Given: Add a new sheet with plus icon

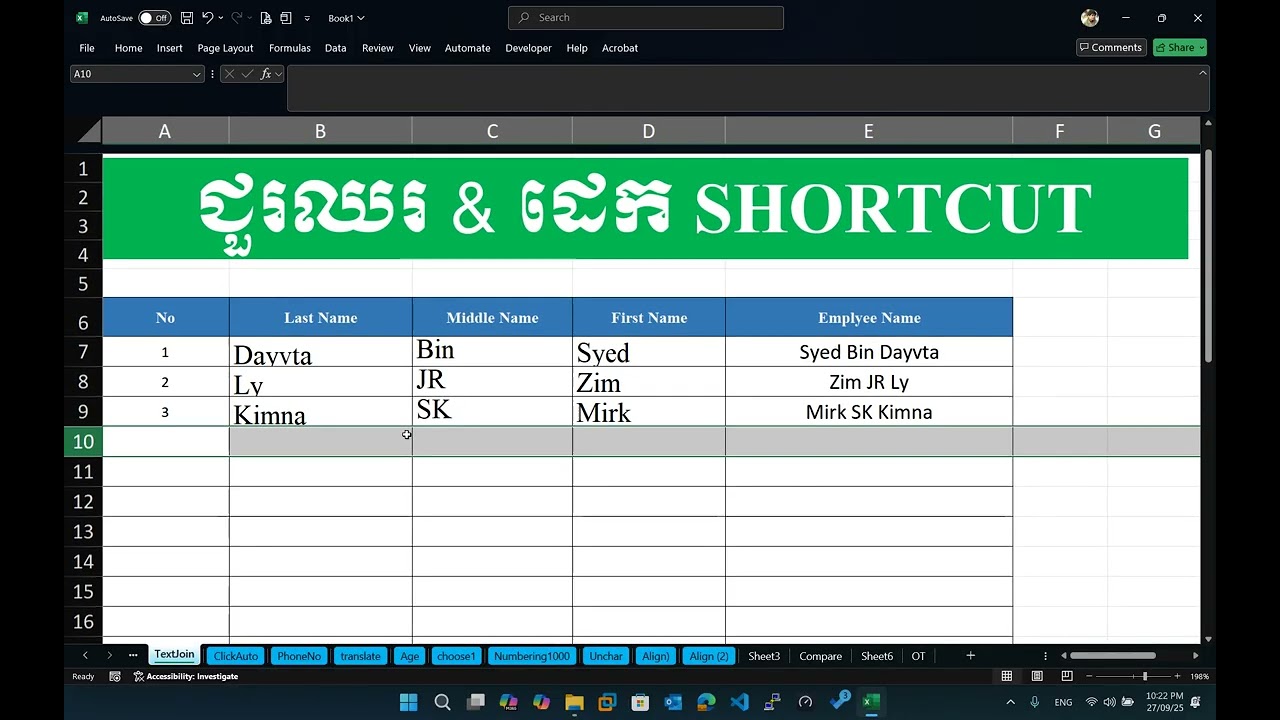Looking at the screenshot, I should 970,655.
